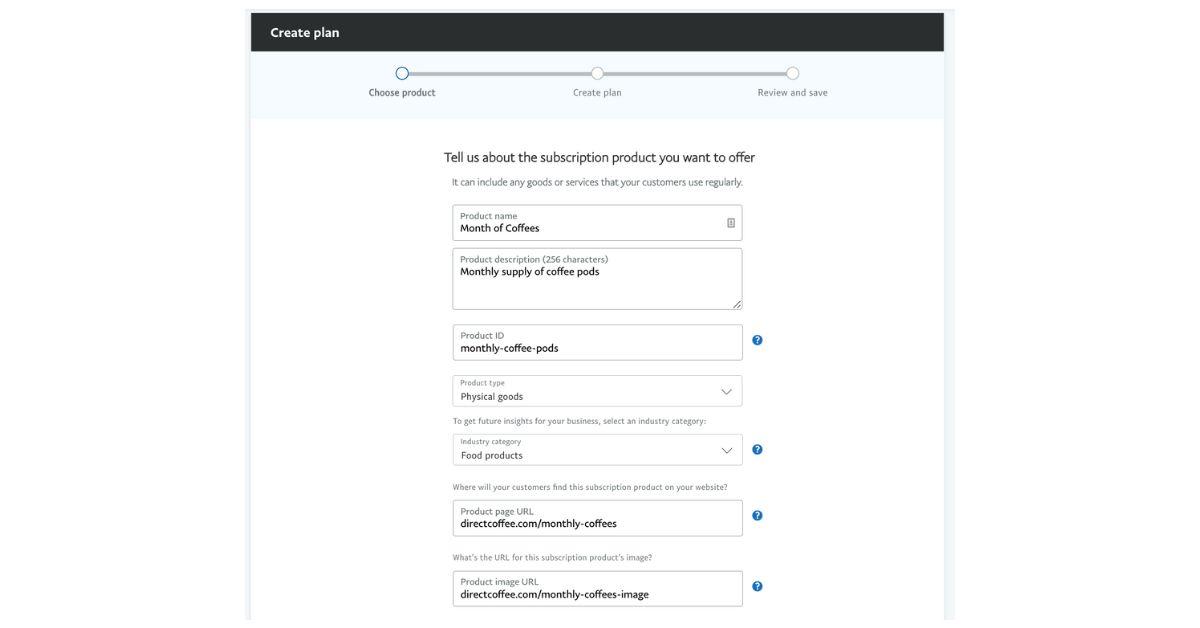Focus the Product page URL field

(597, 522)
